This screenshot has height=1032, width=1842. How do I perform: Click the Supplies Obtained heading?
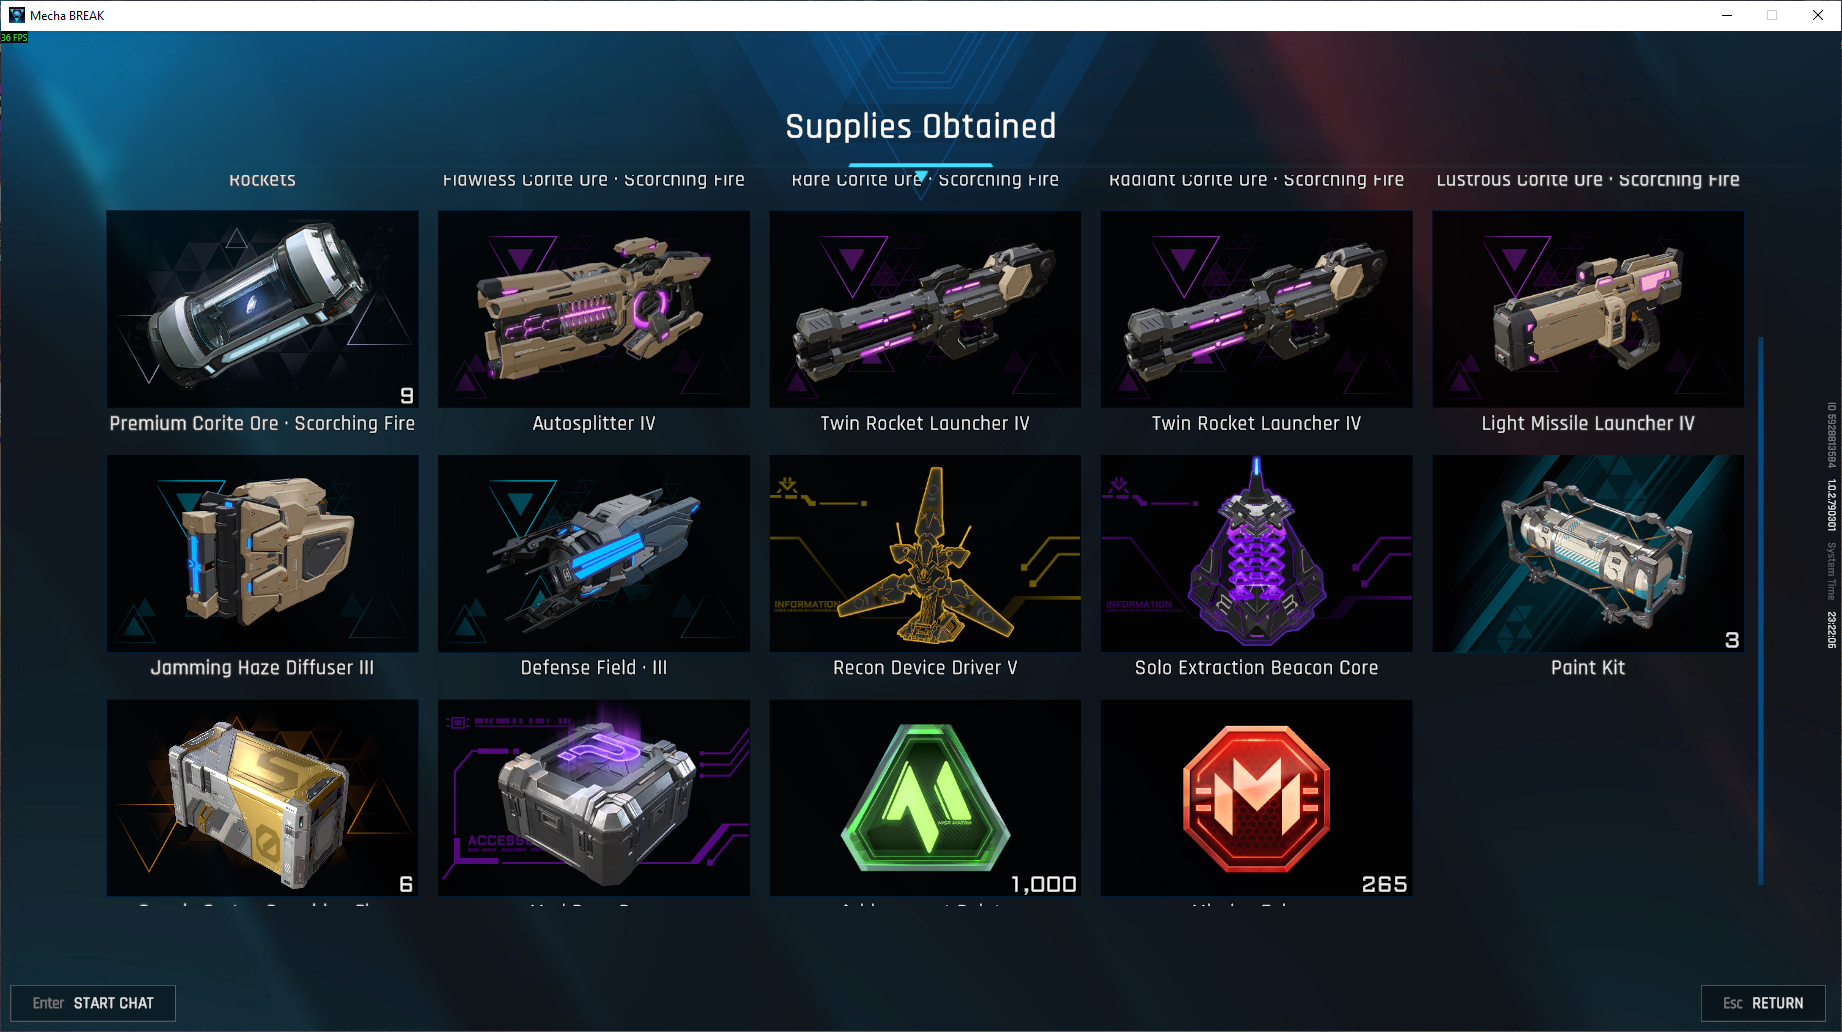point(920,127)
